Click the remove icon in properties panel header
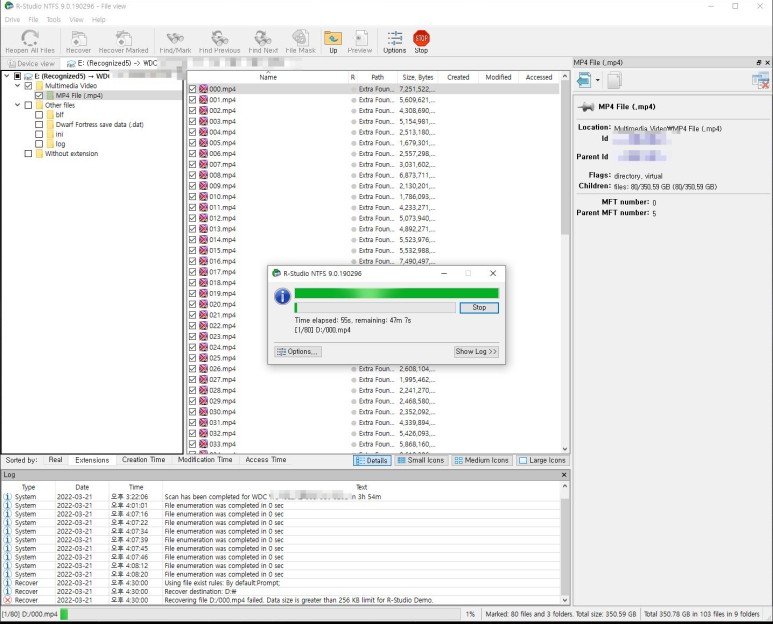773x624 pixels. click(x=760, y=80)
